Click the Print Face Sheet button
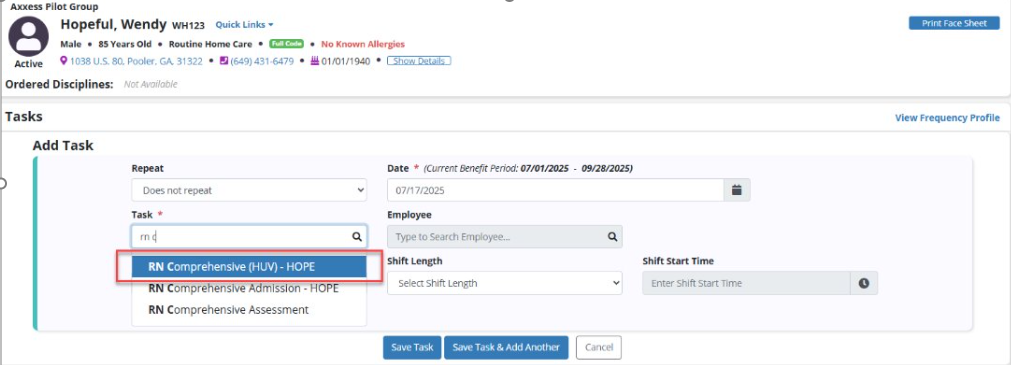This screenshot has width=1011, height=365. coord(954,23)
